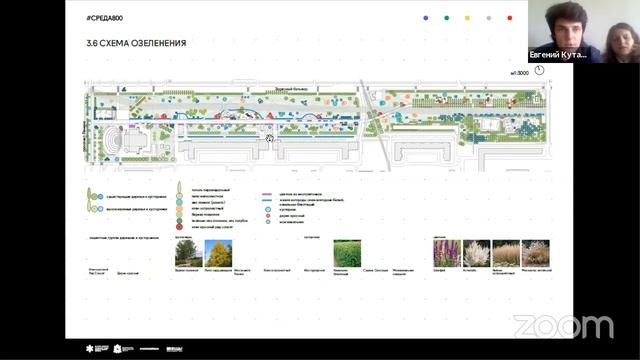
Task: Click the green dot in the slide header
Action: pos(447,18)
